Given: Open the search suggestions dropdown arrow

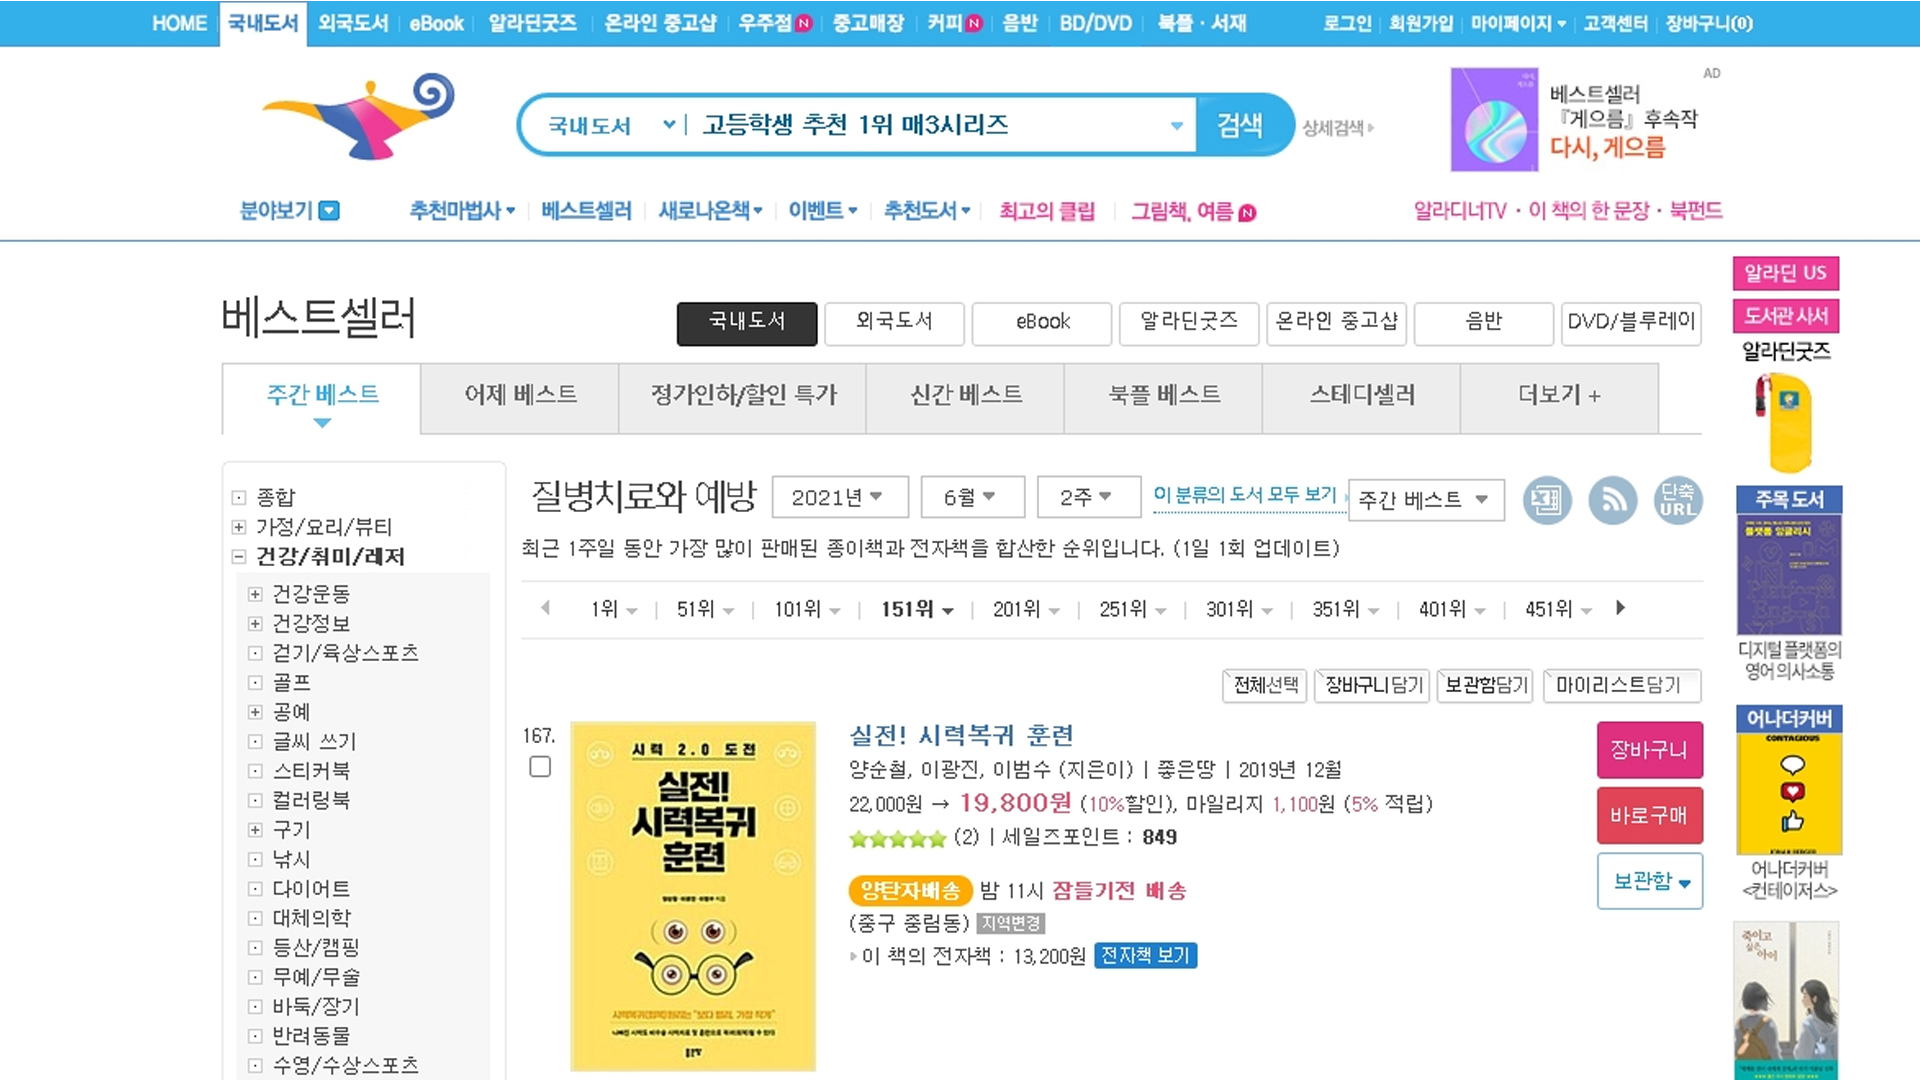Looking at the screenshot, I should coord(1177,126).
